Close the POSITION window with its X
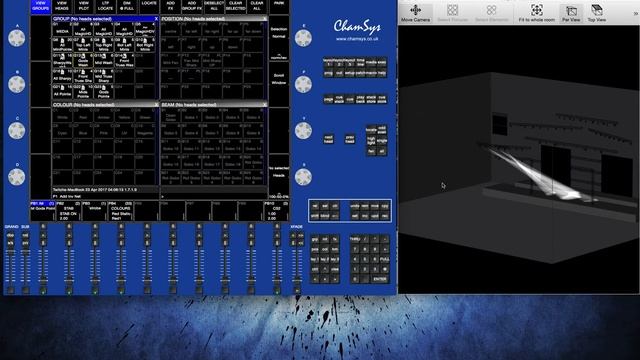The width and height of the screenshot is (640, 360). (x=265, y=19)
